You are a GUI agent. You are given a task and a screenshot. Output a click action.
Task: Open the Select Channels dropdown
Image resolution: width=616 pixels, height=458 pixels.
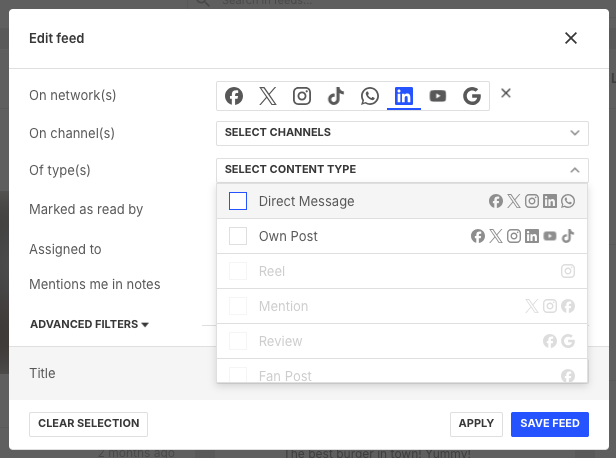coord(402,133)
